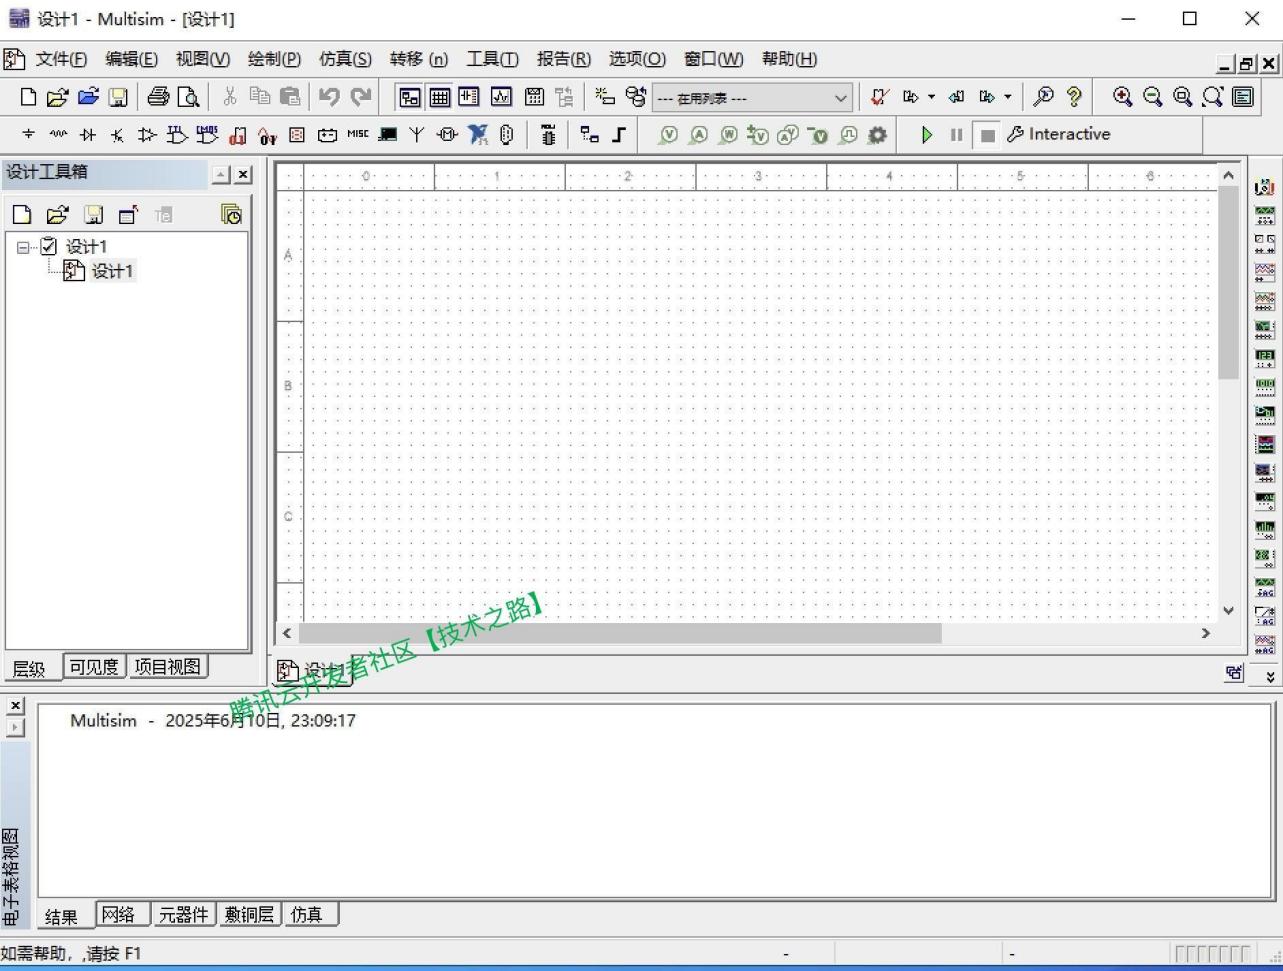1283x971 pixels.
Task: Expand more instruments chevron at bottom right
Action: (x=1270, y=676)
